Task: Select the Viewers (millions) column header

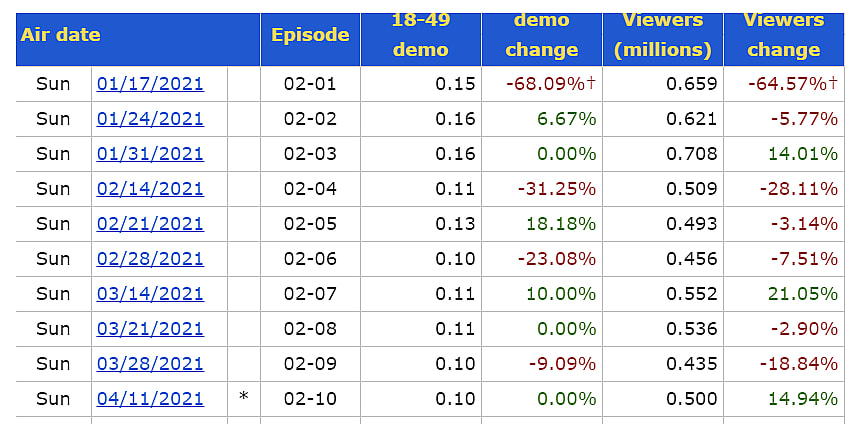Action: coord(663,34)
